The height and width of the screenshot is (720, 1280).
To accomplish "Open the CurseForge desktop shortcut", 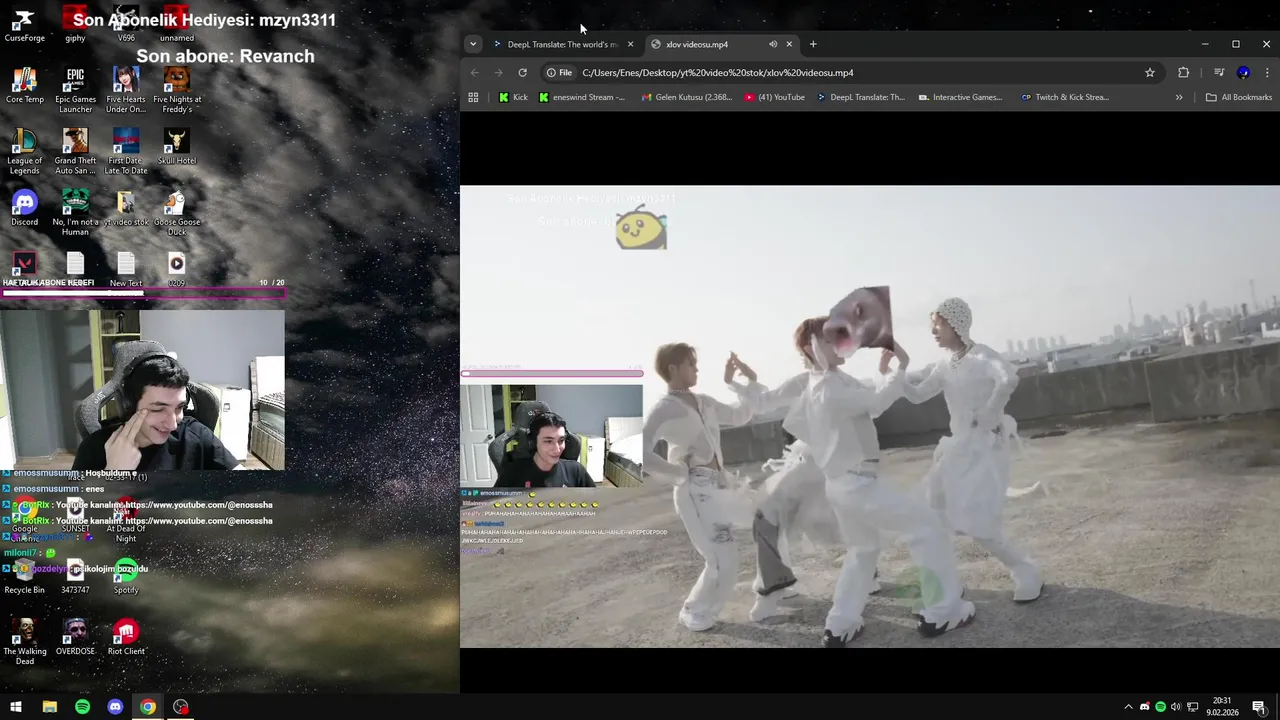I will point(24,25).
